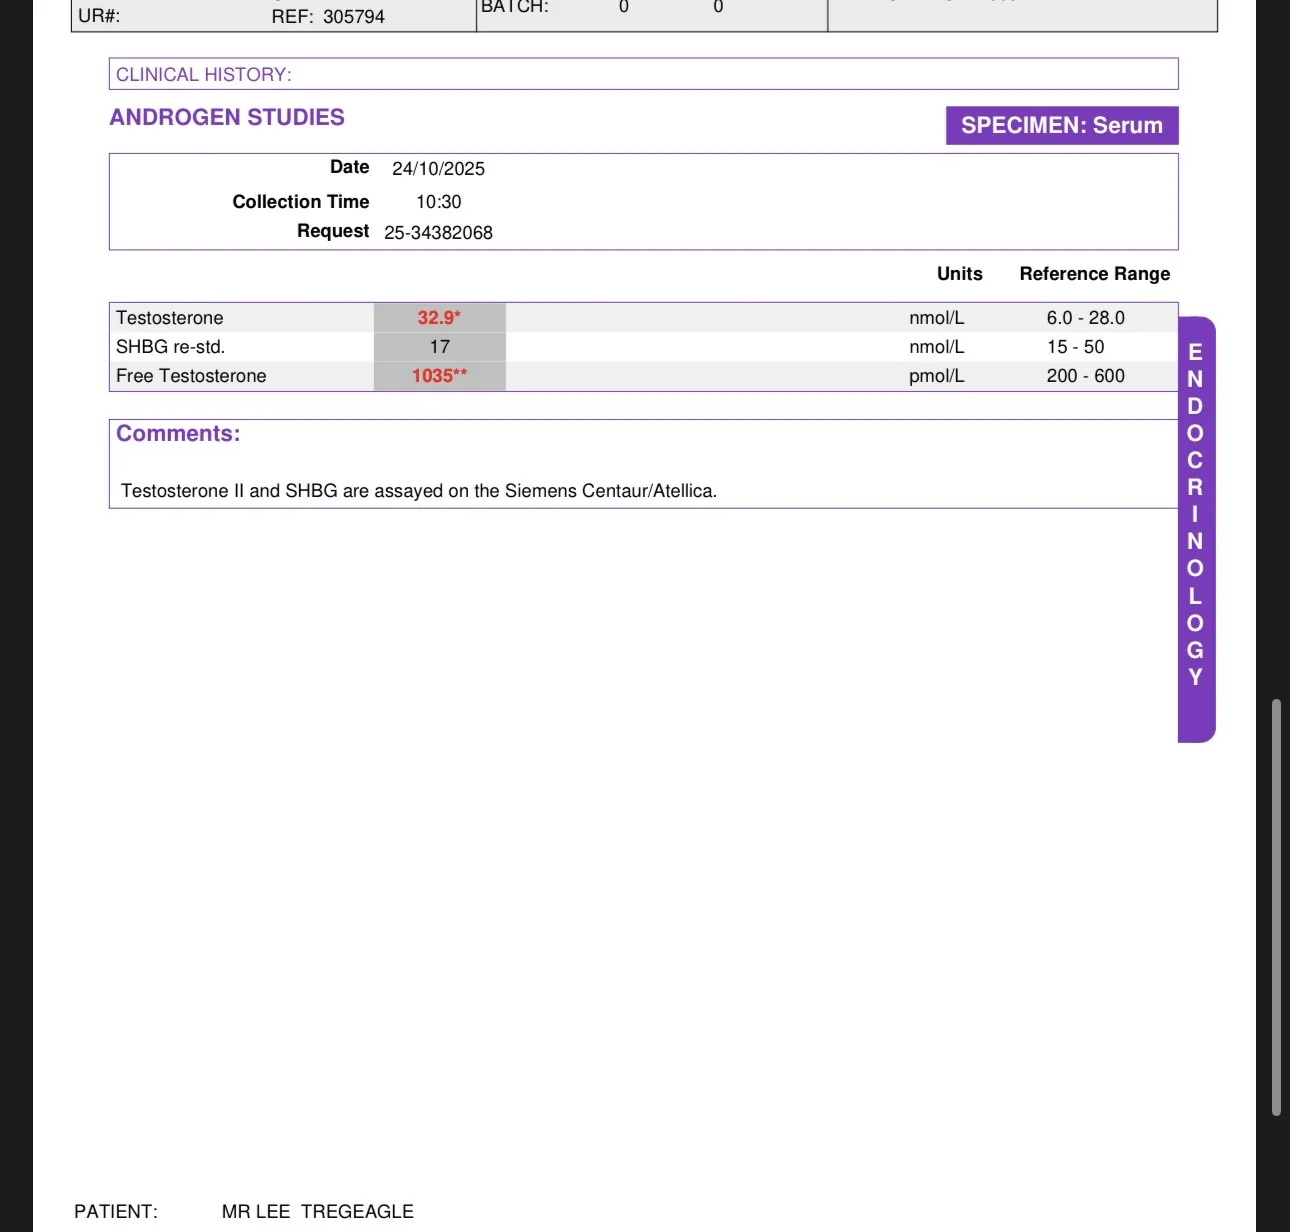
Task: Click the Testosterone row label
Action: [x=170, y=318]
